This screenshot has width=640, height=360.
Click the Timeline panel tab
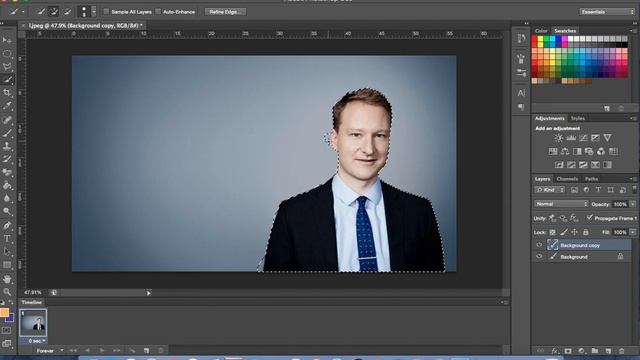point(32,302)
